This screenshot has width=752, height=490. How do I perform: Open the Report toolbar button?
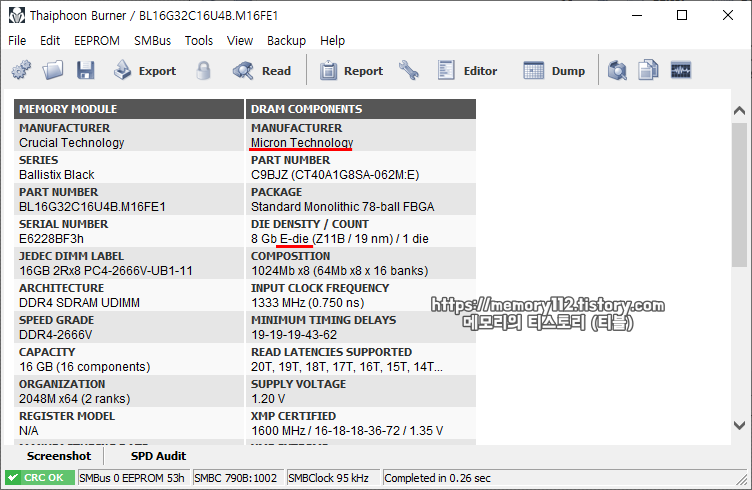click(x=351, y=70)
